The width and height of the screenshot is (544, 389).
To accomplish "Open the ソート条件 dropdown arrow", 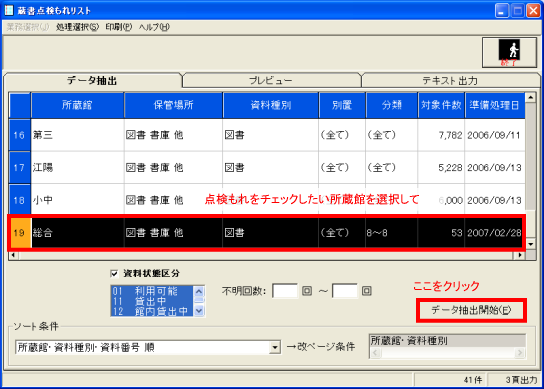I will [x=275, y=347].
